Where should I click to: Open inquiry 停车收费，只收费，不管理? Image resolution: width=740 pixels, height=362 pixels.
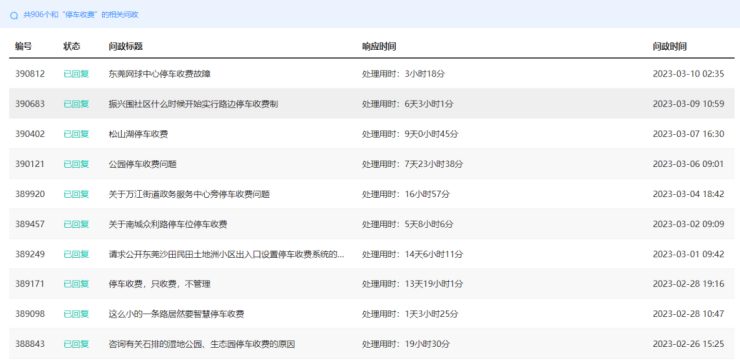(159, 284)
